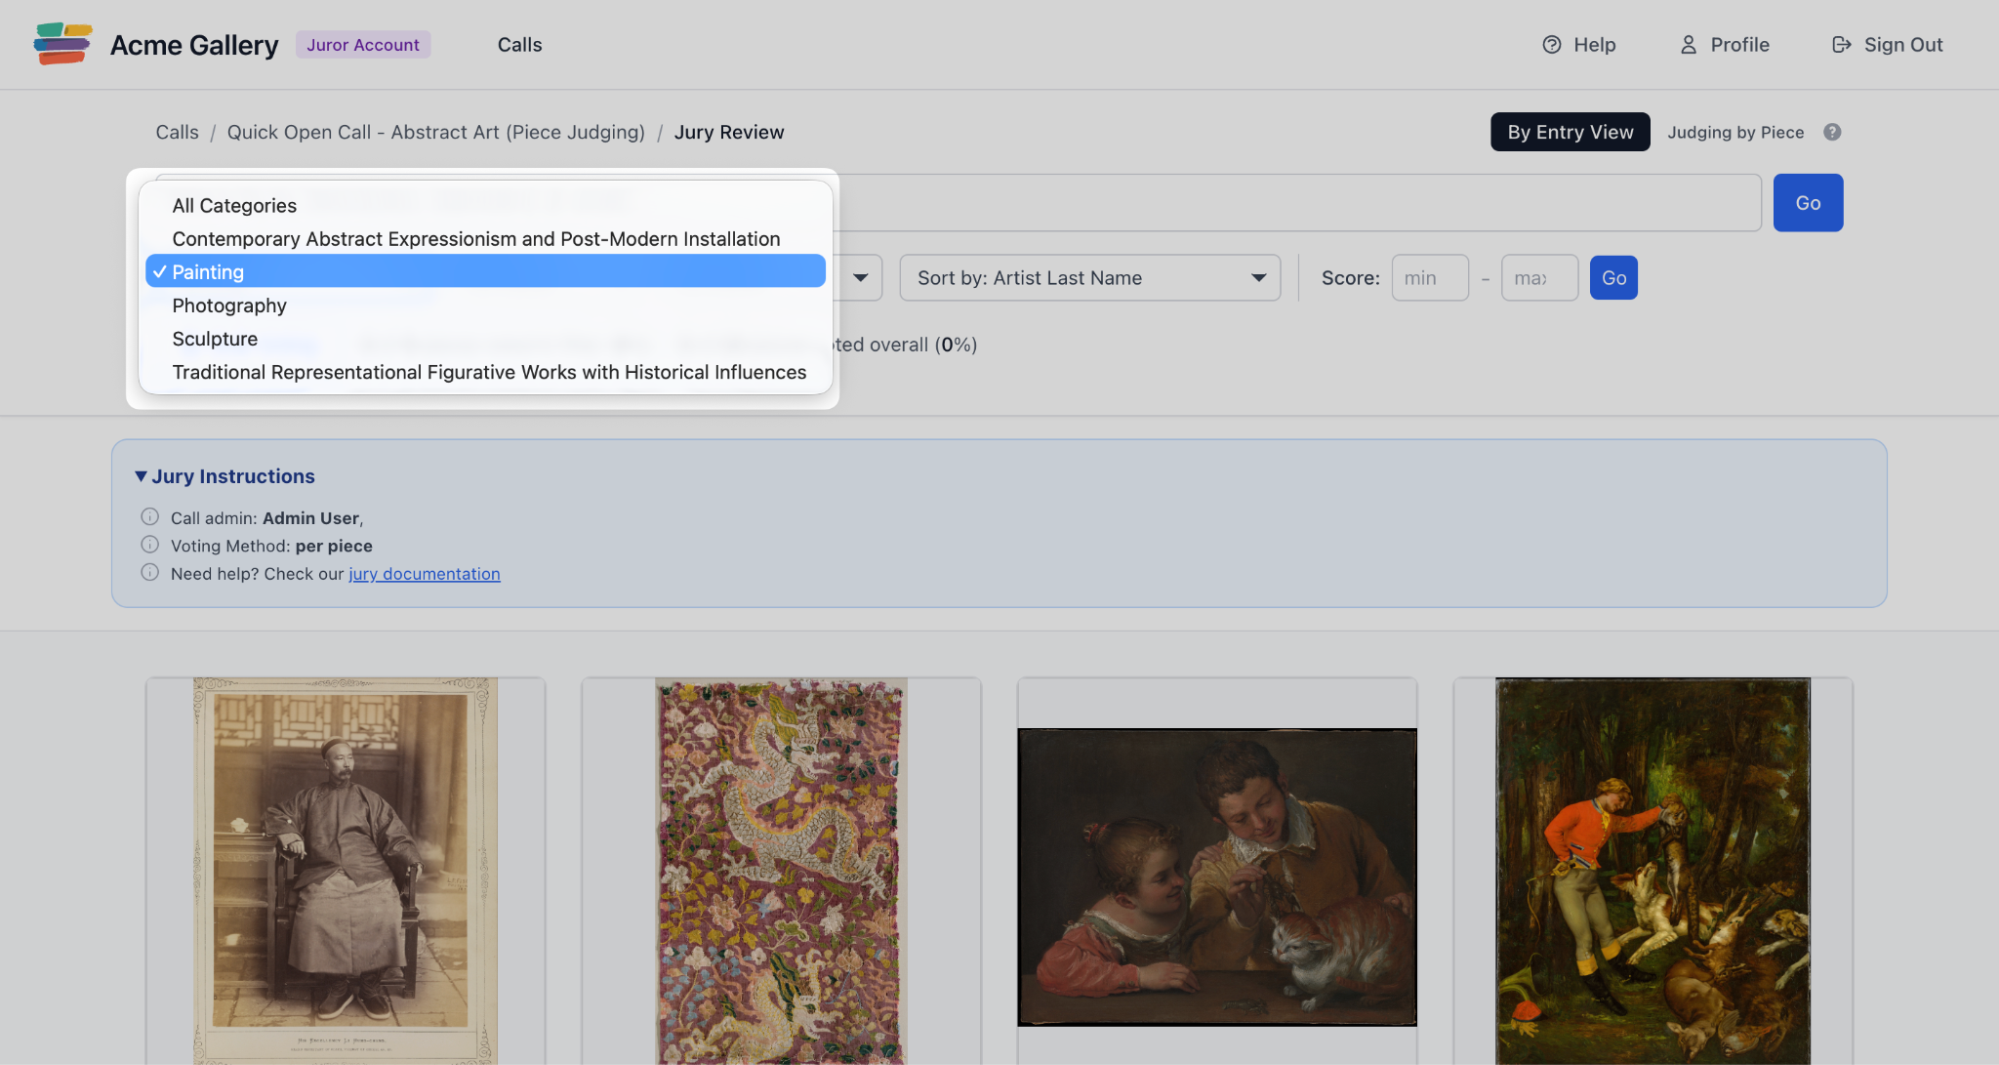Pick Sculpture from the category list
This screenshot has height=1065, width=1999.
(485, 338)
